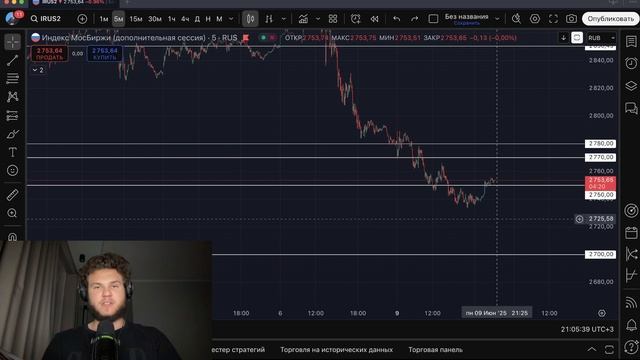Click the blue Купить buy button
The height and width of the screenshot is (360, 640).
pos(105,54)
